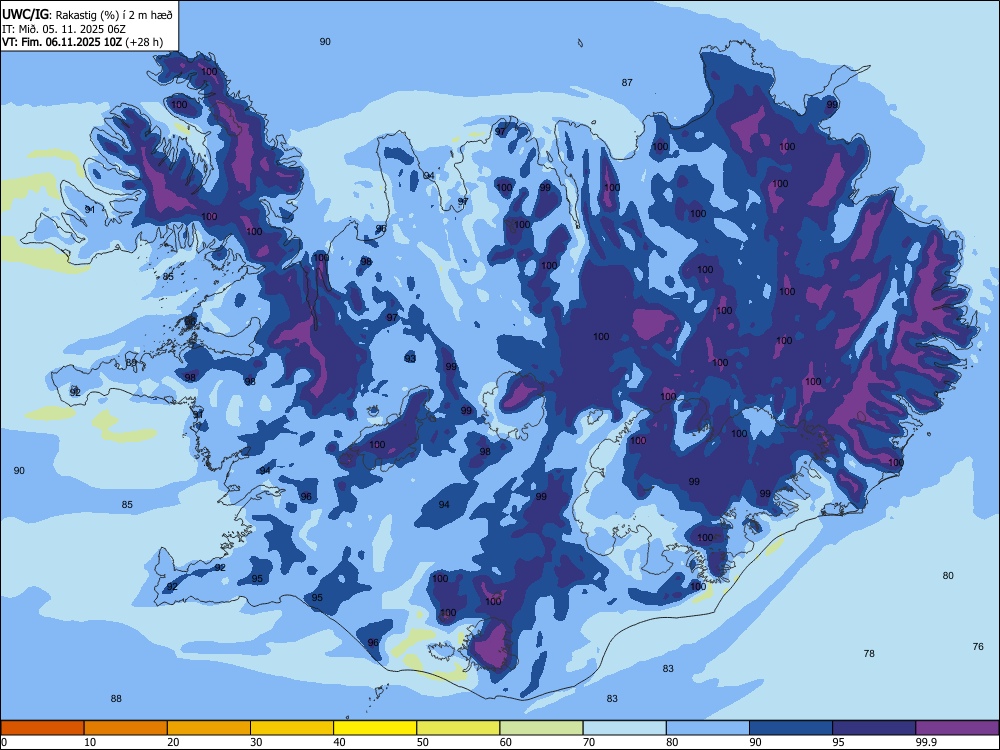Click the golden 30–40 legend swatch
1000x750 pixels.
pos(292,728)
